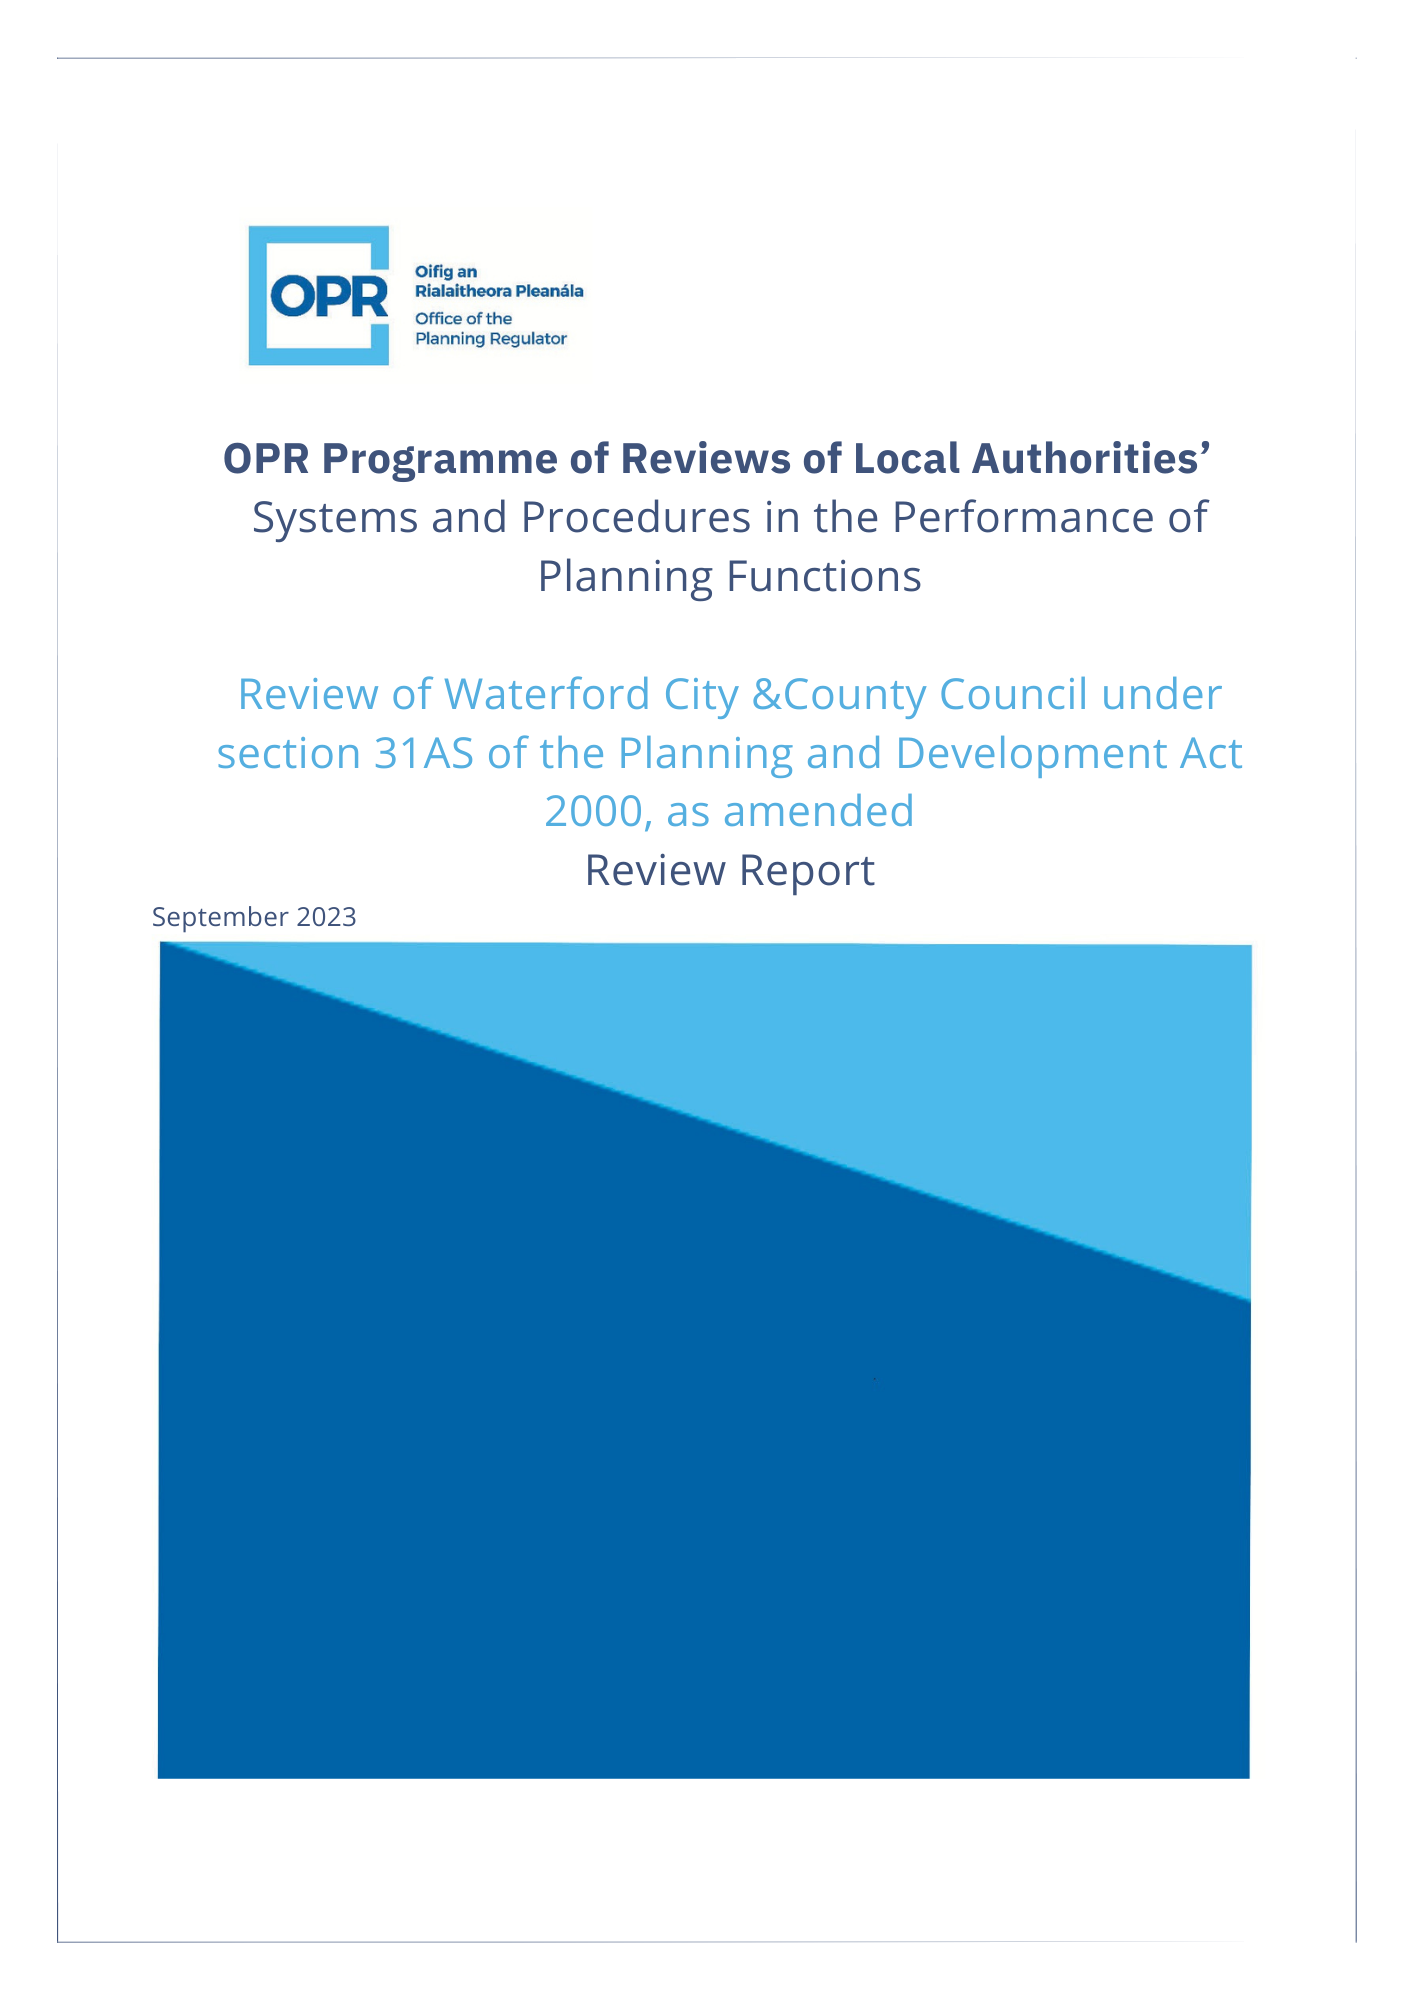The width and height of the screenshot is (1414, 2000).
Task: Click the 'Review of Waterford City' line
Action: (729, 694)
